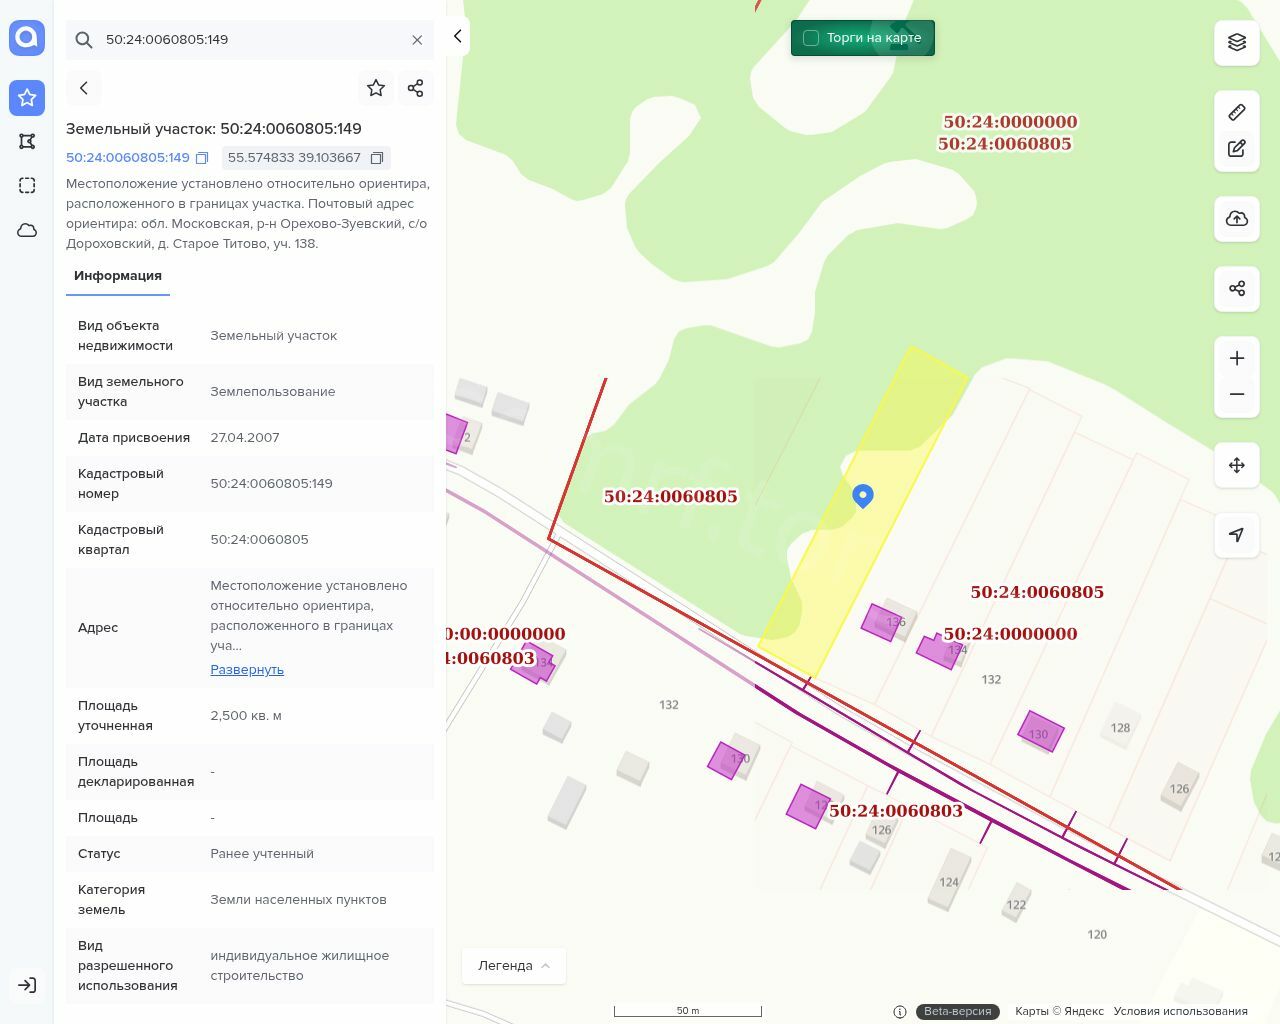Switch to the 'Информация' tab
The width and height of the screenshot is (1280, 1024).
pos(118,276)
